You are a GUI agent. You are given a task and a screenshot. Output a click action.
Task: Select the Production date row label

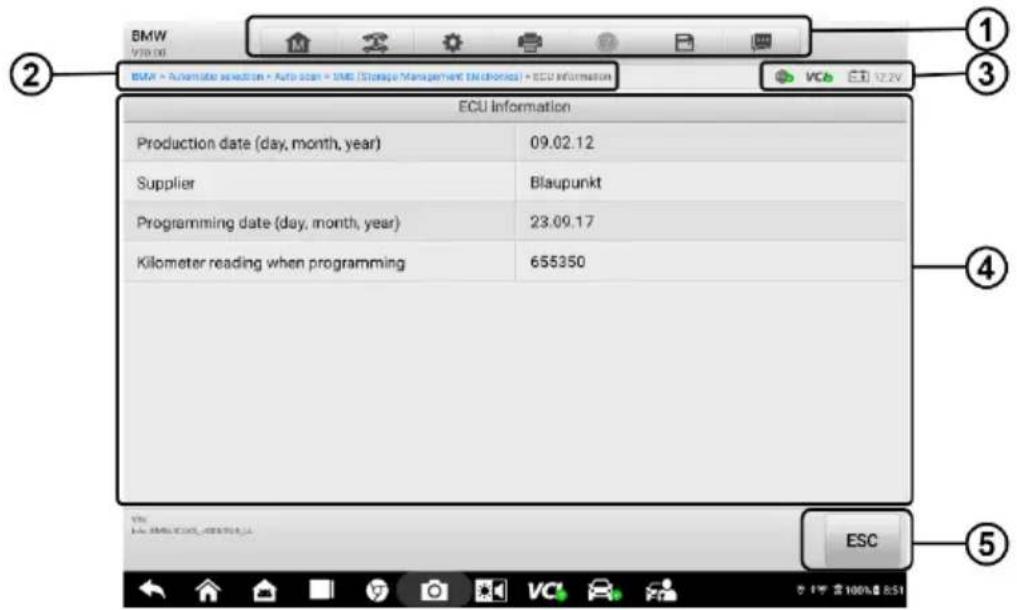point(258,143)
